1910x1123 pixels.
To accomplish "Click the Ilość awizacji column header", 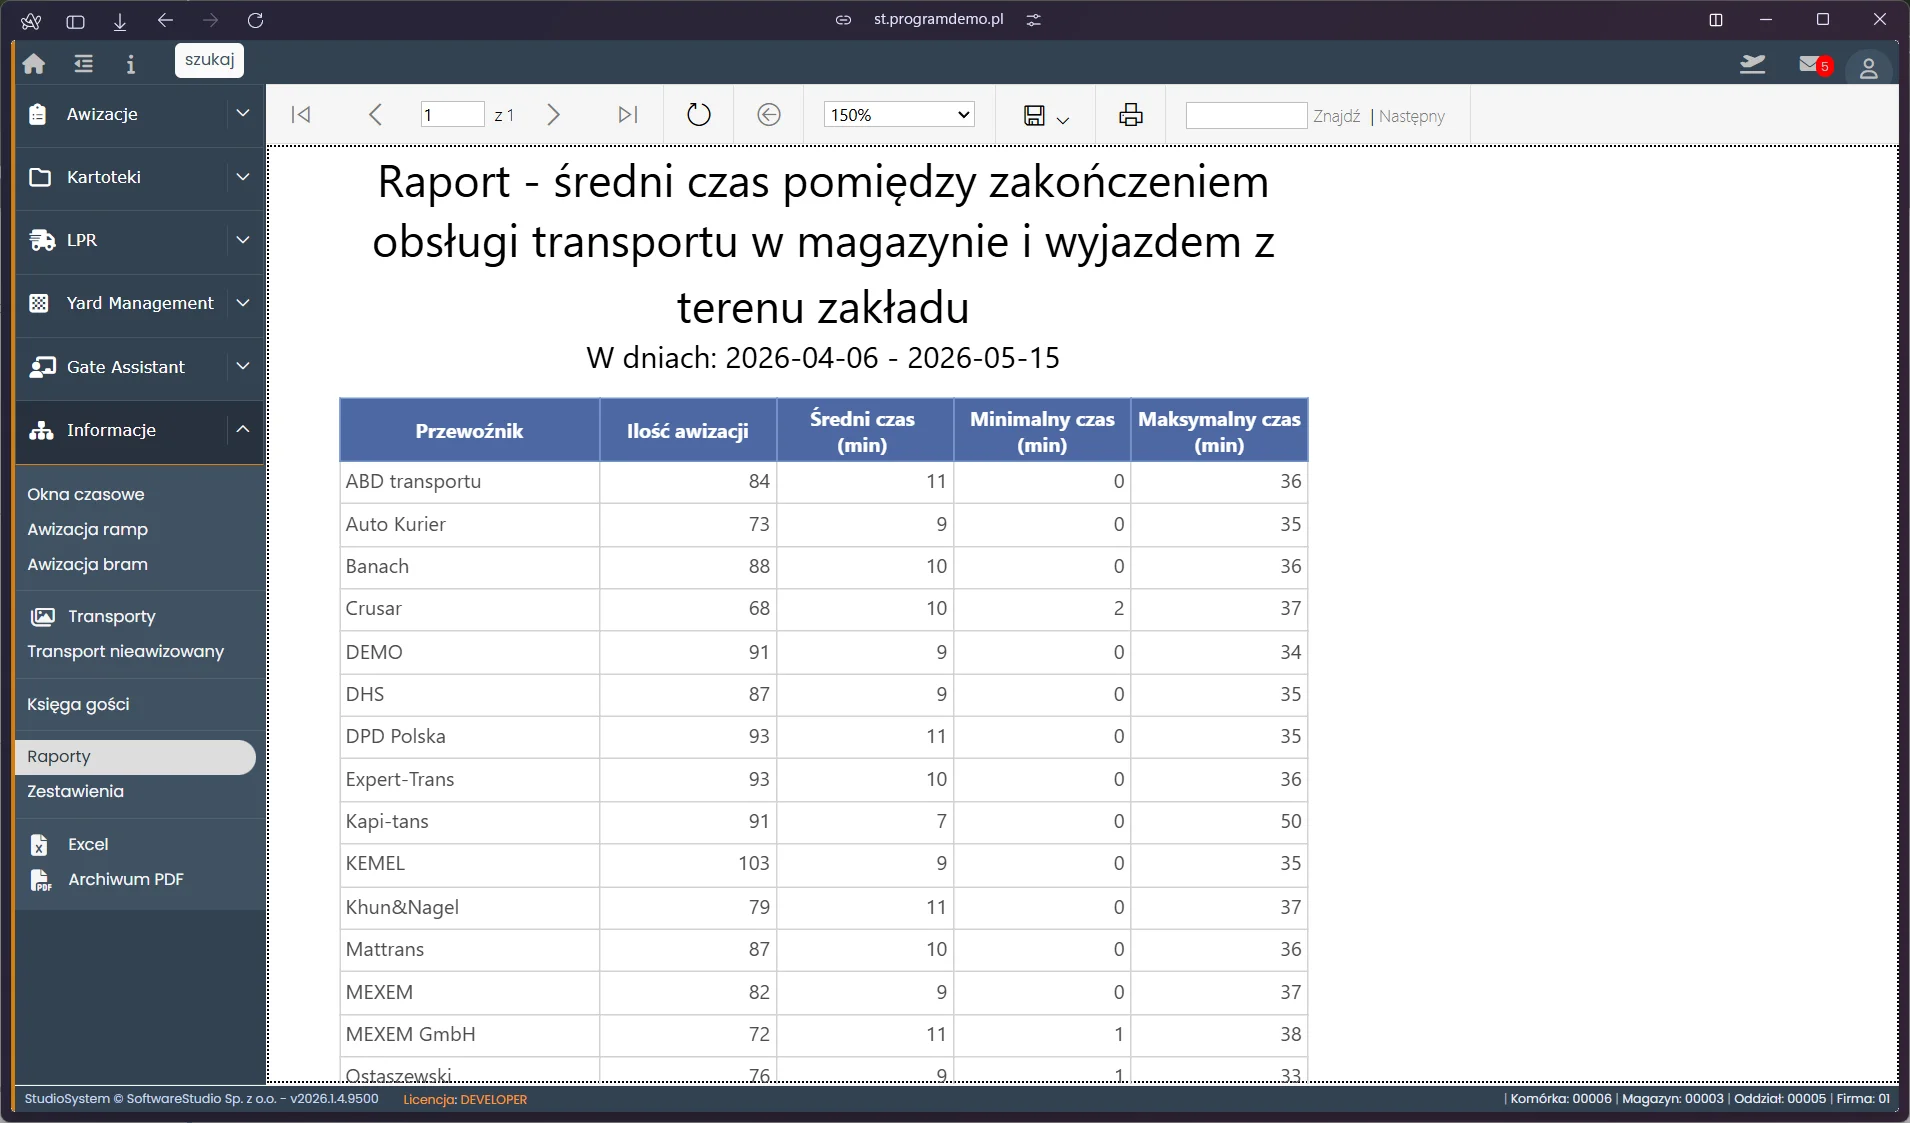I will click(x=688, y=431).
